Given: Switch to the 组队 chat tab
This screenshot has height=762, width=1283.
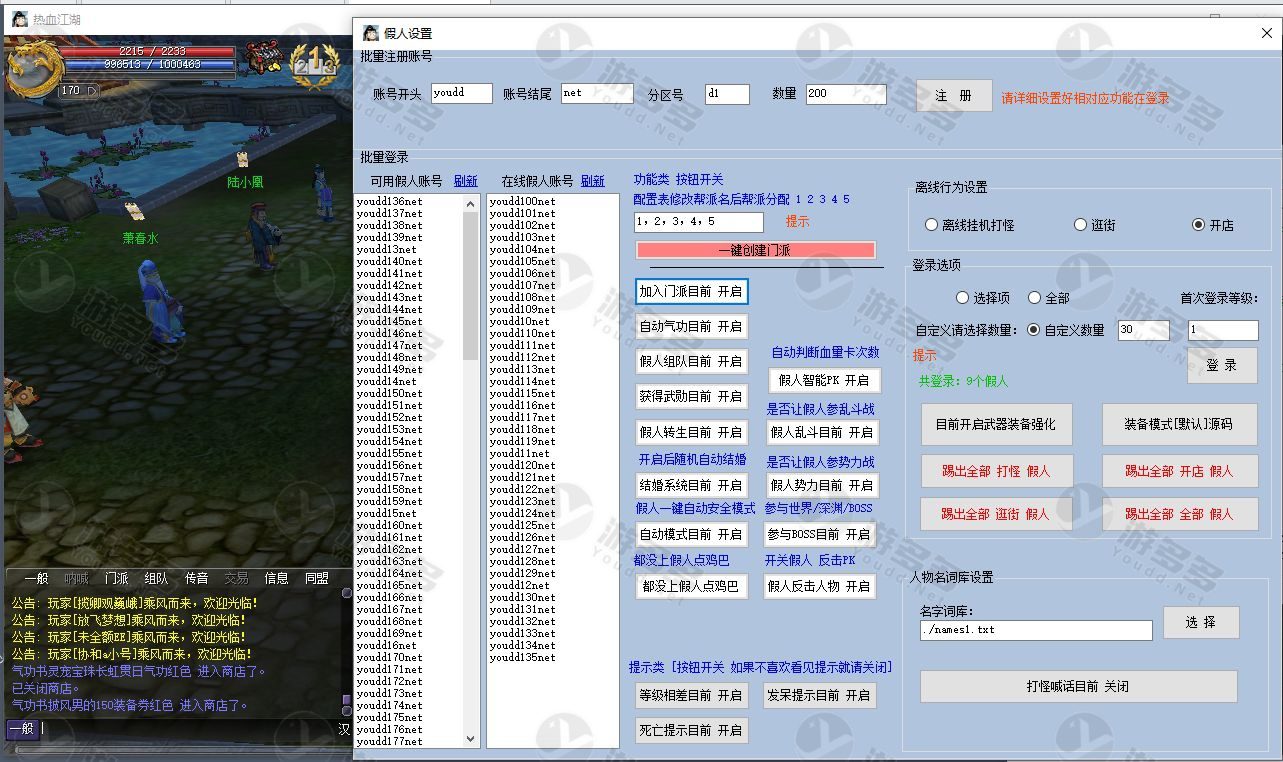Looking at the screenshot, I should [x=156, y=578].
